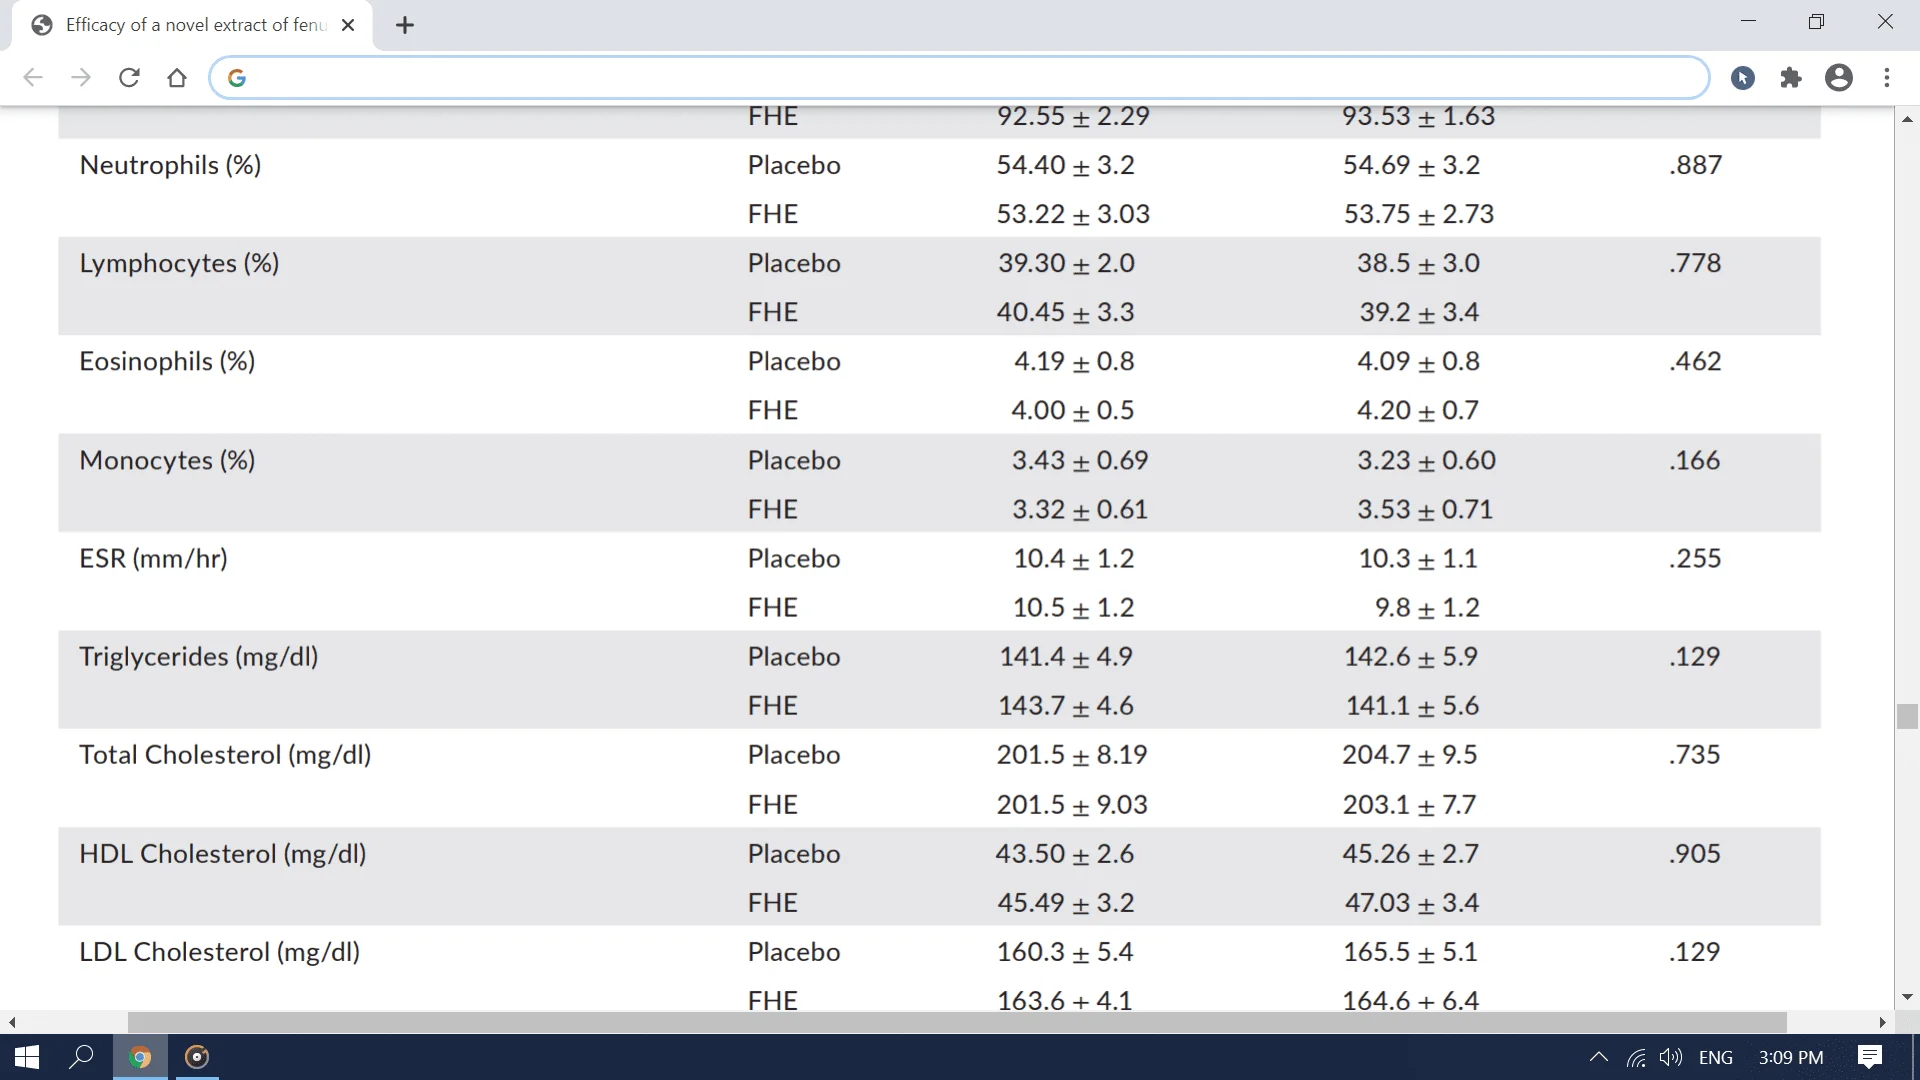Focus the address bar
1920x1080 pixels.
pyautogui.click(x=960, y=78)
